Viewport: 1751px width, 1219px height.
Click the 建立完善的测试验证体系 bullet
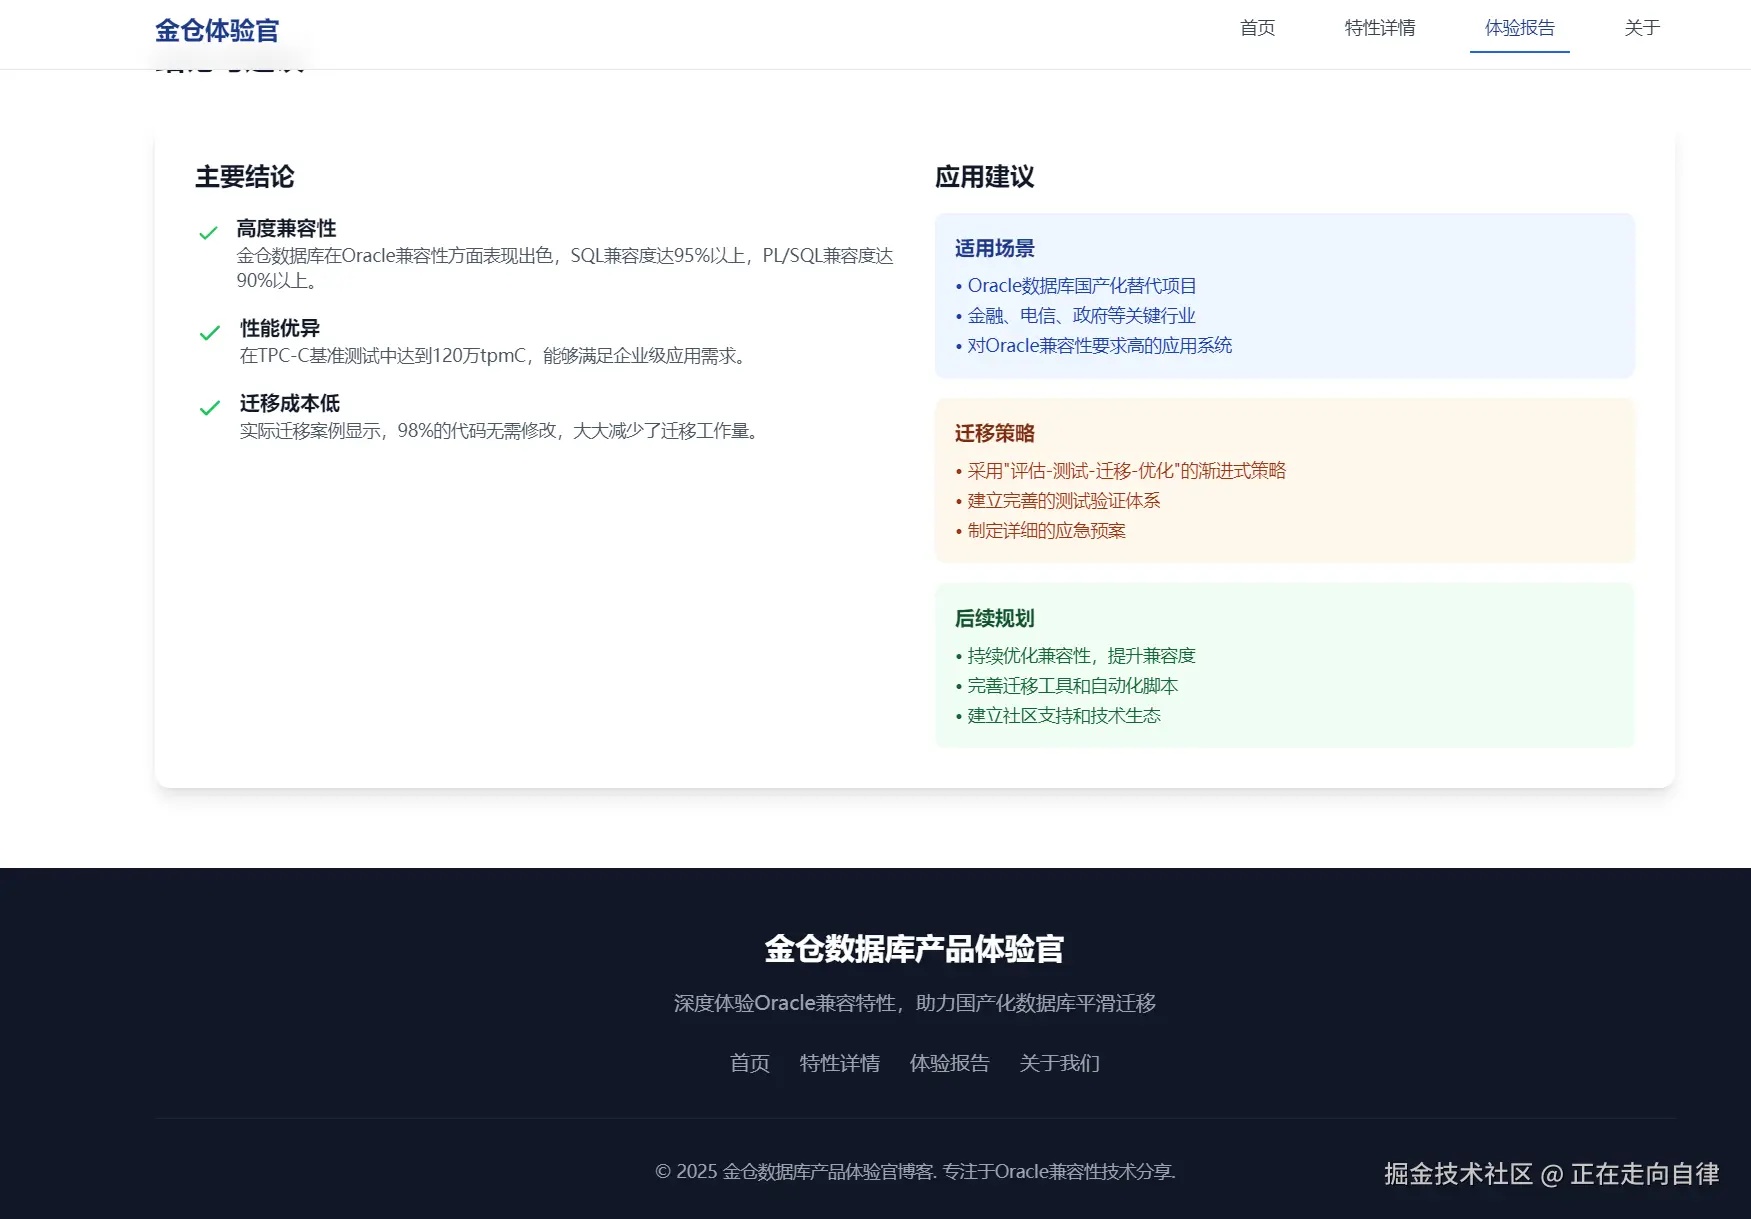(x=1058, y=501)
